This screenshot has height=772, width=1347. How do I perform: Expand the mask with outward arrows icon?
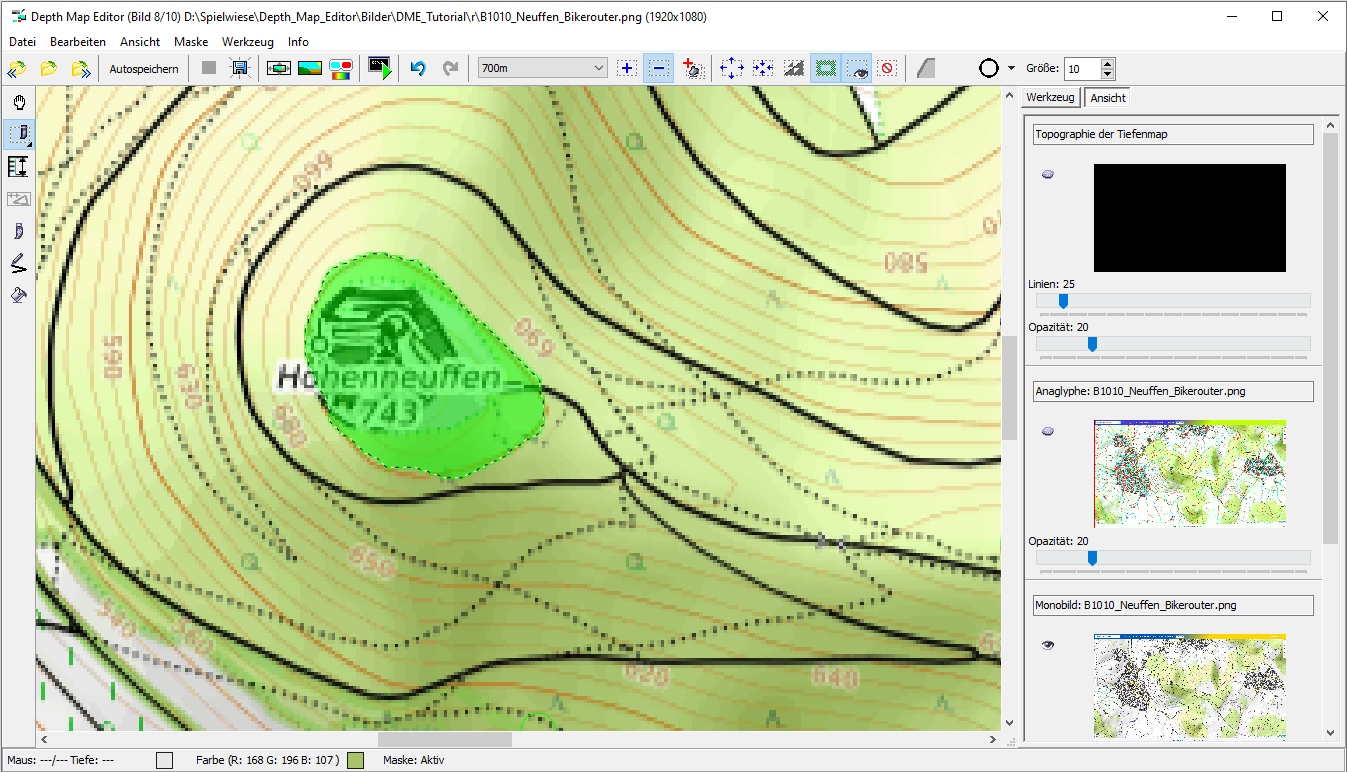coord(731,68)
